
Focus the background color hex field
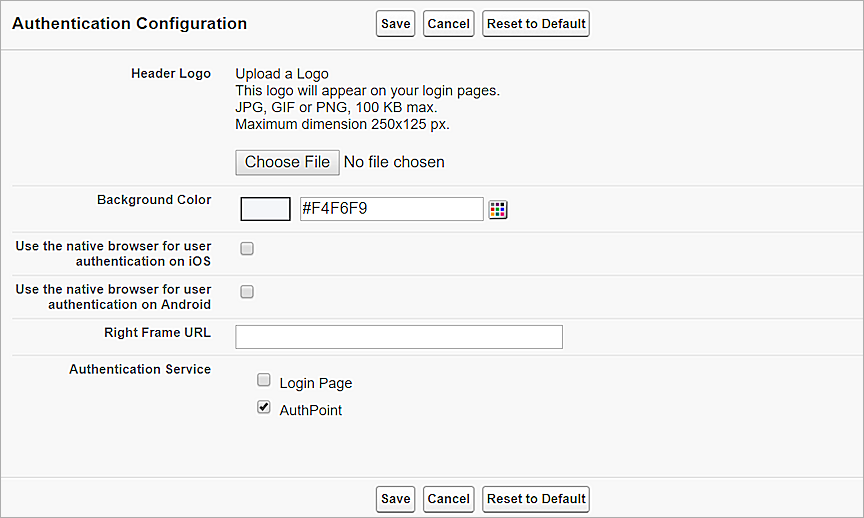pyautogui.click(x=391, y=209)
